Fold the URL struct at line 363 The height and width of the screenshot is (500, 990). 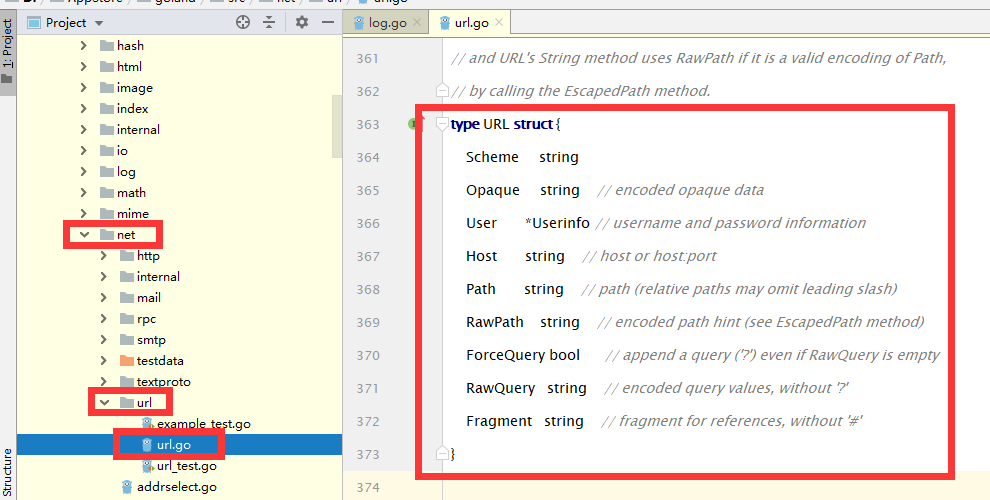click(x=442, y=124)
